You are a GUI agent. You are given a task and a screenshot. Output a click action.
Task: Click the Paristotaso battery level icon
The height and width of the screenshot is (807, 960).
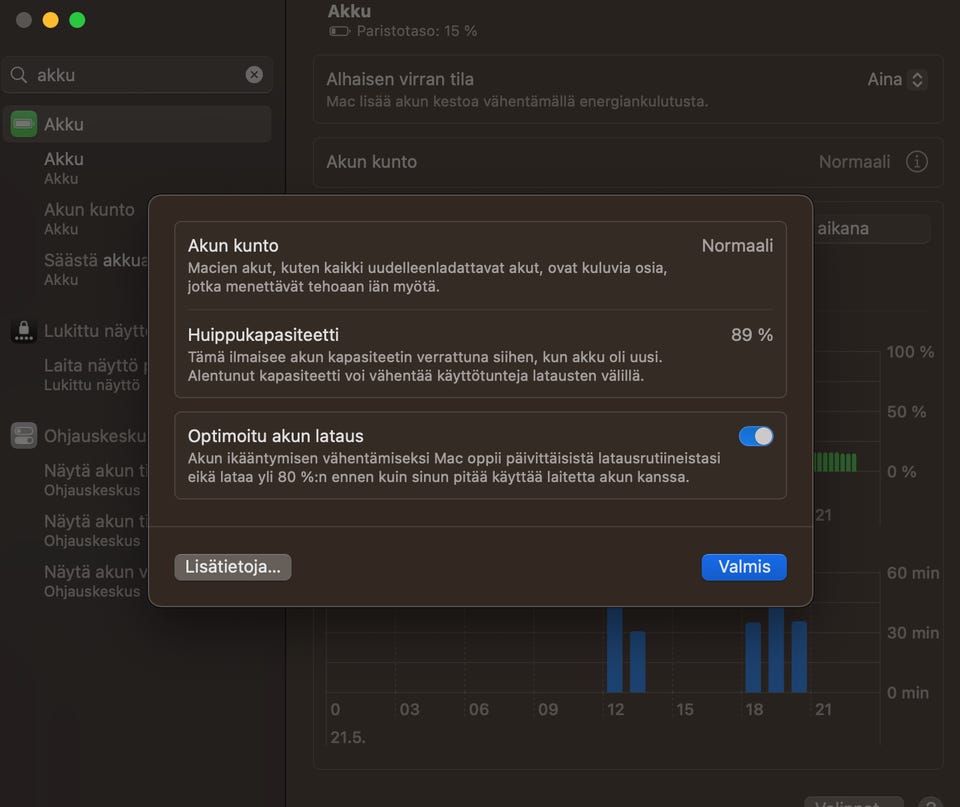tap(339, 31)
